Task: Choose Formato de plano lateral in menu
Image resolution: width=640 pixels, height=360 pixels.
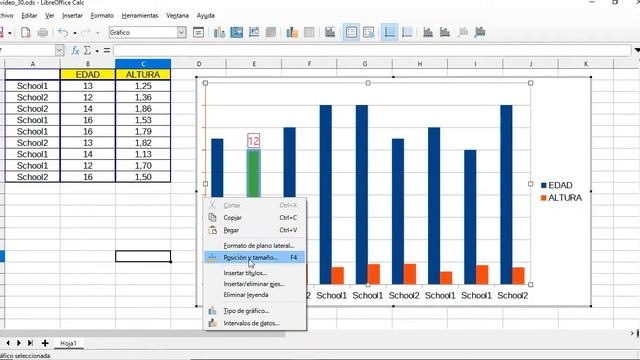Action: 254,245
